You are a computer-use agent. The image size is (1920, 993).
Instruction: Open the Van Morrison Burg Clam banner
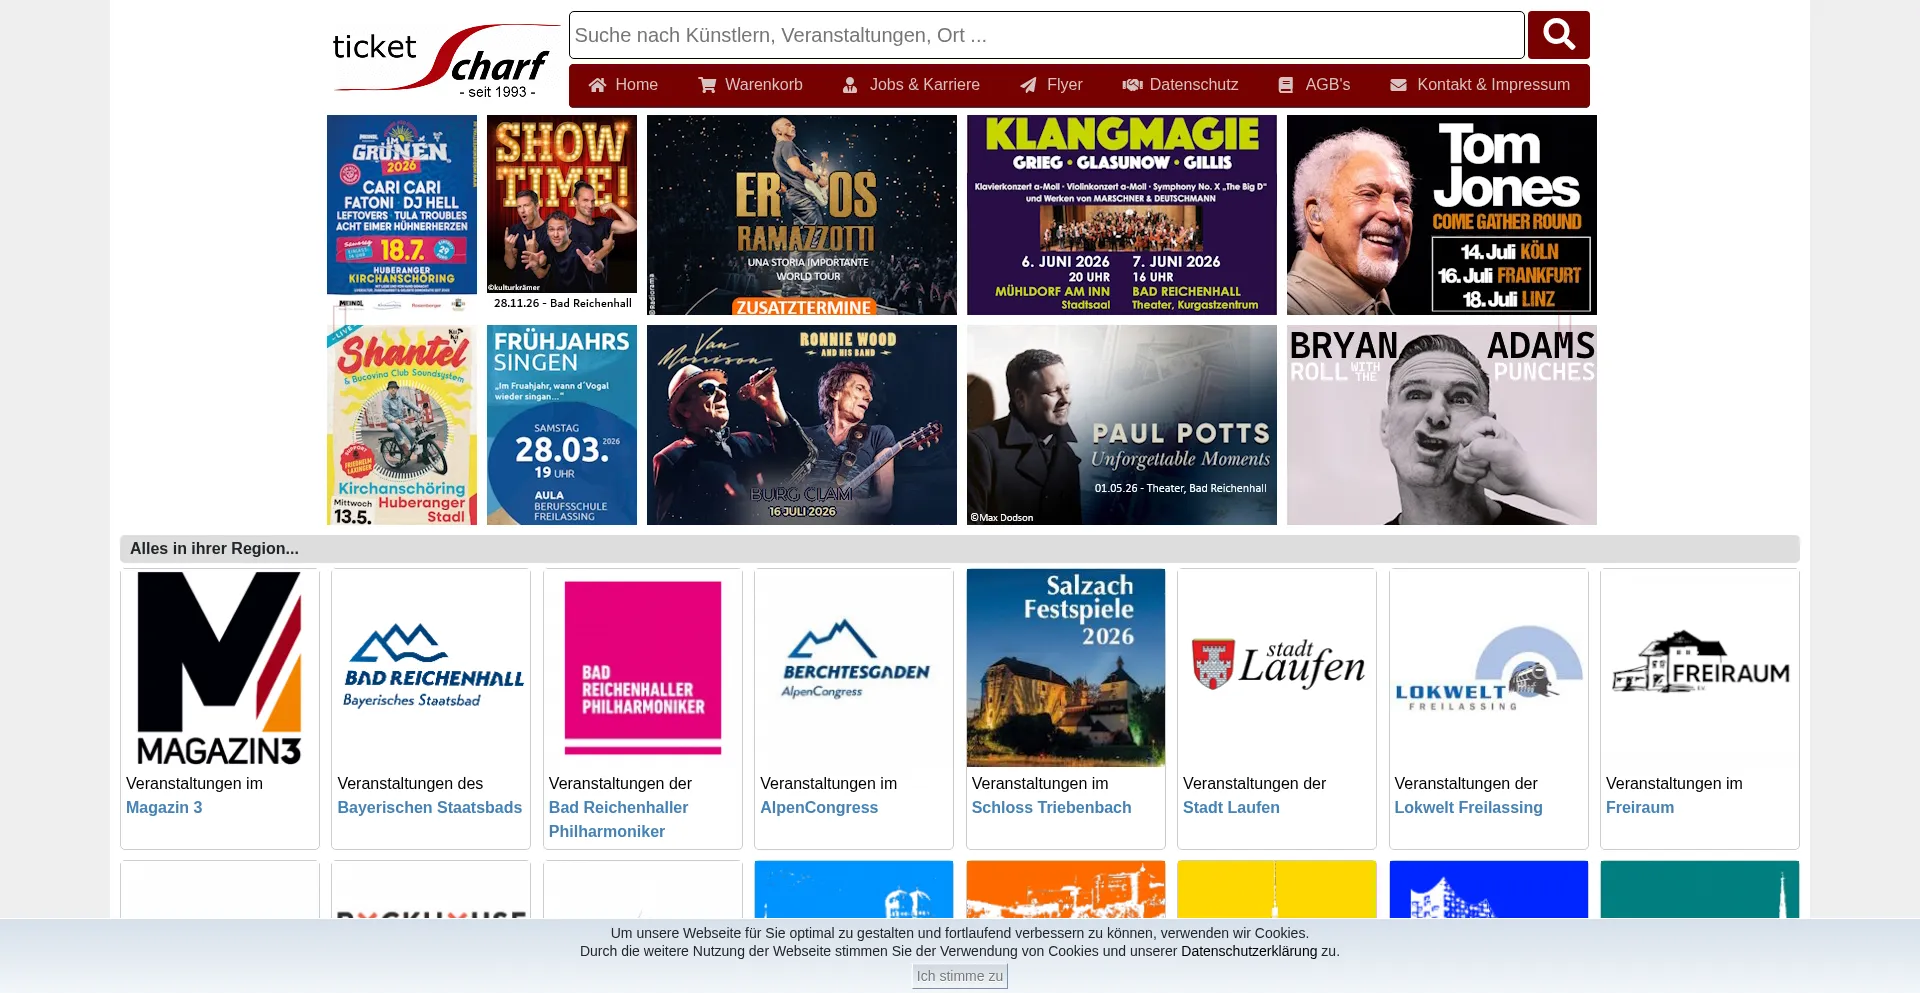click(x=802, y=425)
